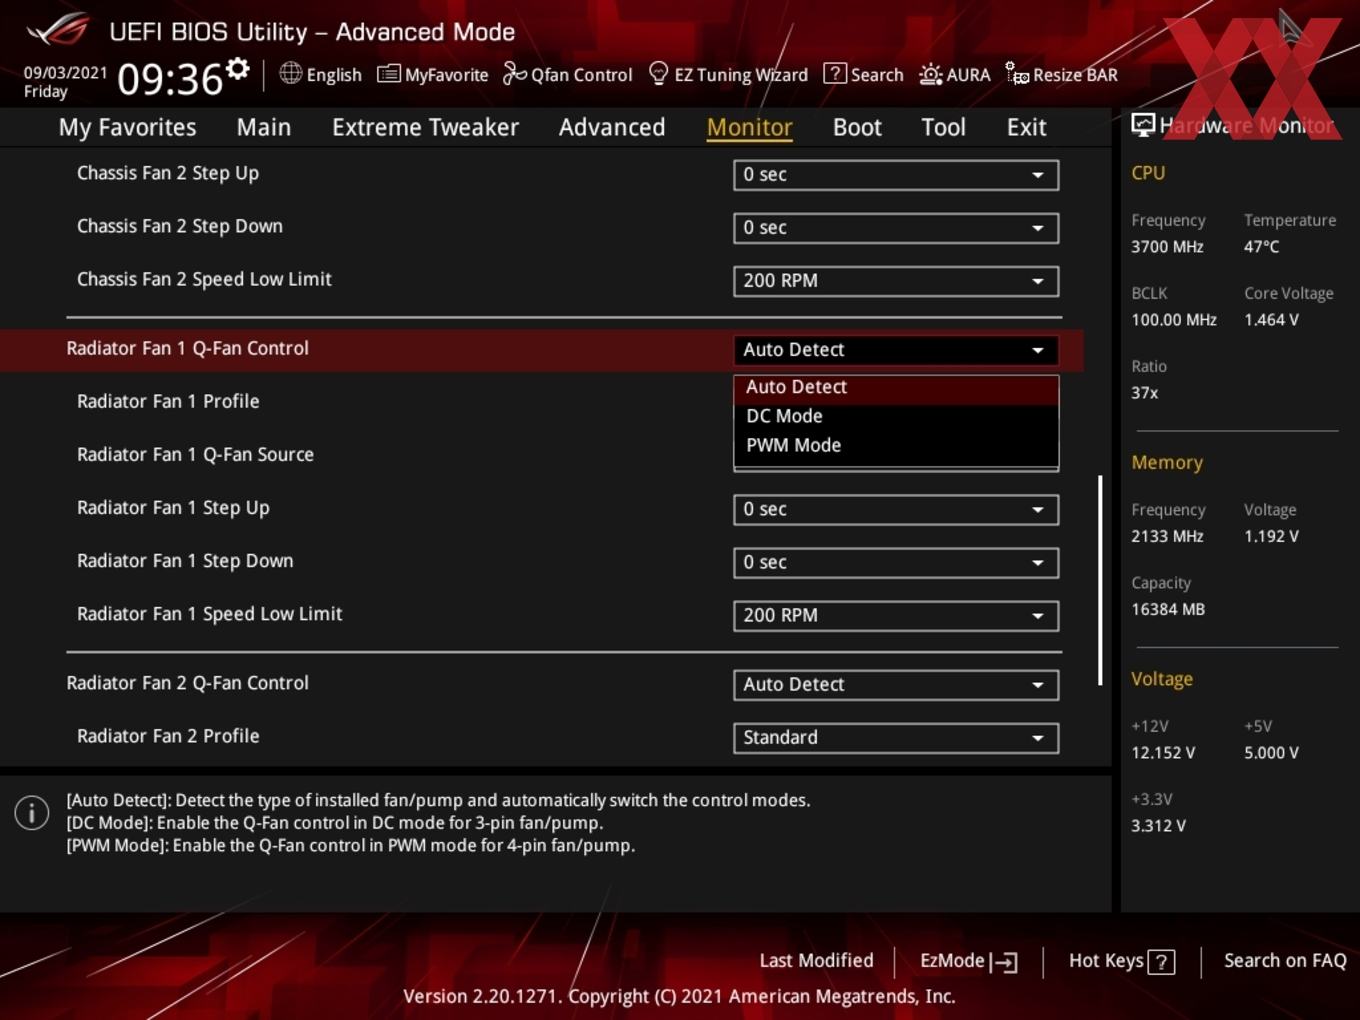Click the info icon in help panel
1360x1020 pixels.
32,812
